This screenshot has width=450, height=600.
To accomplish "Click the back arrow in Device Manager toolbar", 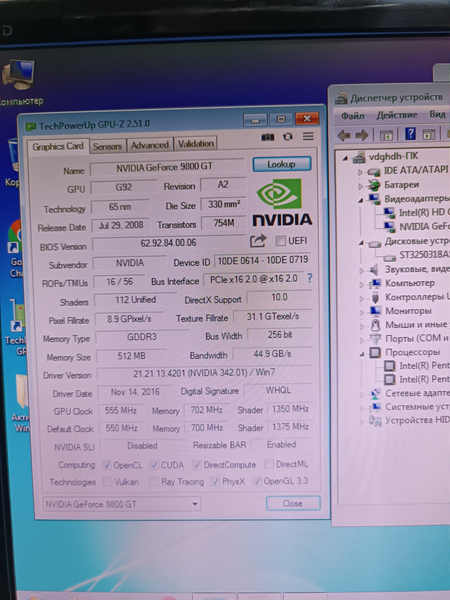I will tap(344, 135).
